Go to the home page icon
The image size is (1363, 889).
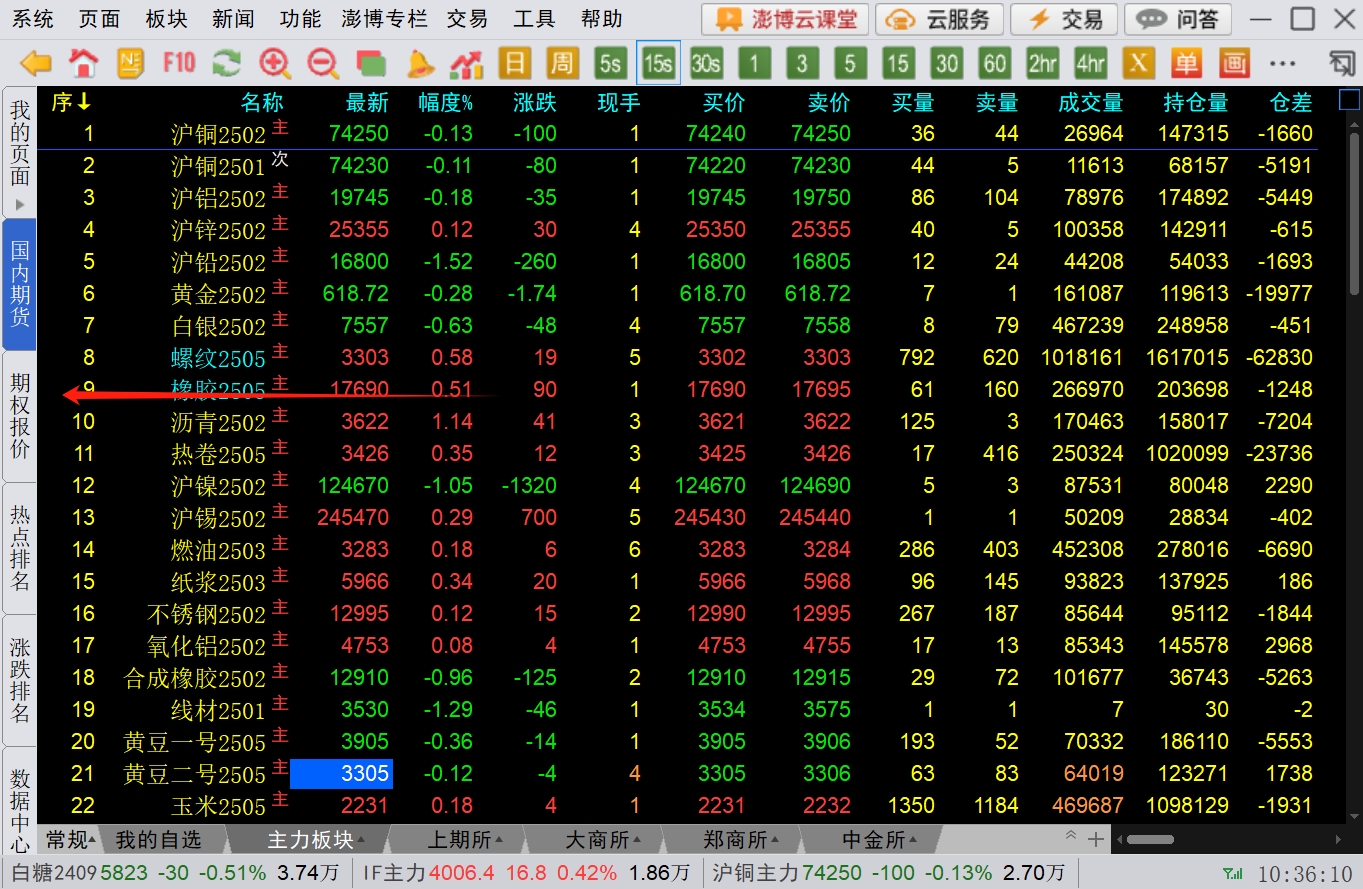[x=84, y=64]
